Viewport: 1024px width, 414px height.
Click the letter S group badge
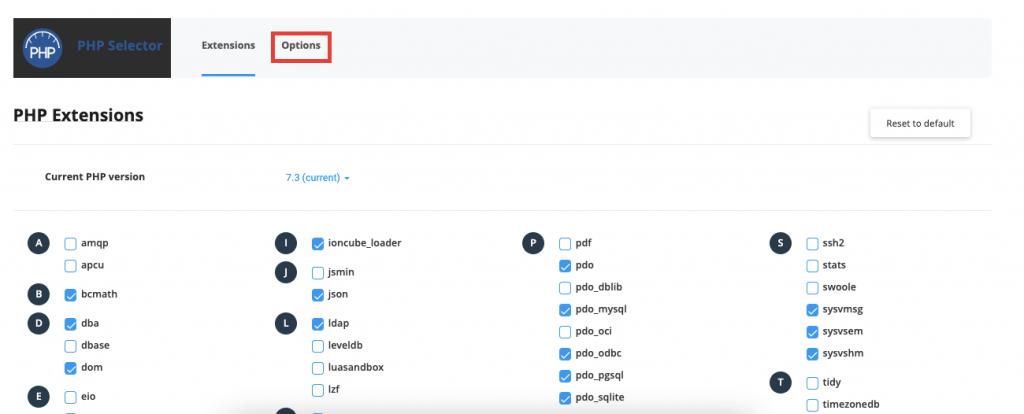(x=781, y=244)
